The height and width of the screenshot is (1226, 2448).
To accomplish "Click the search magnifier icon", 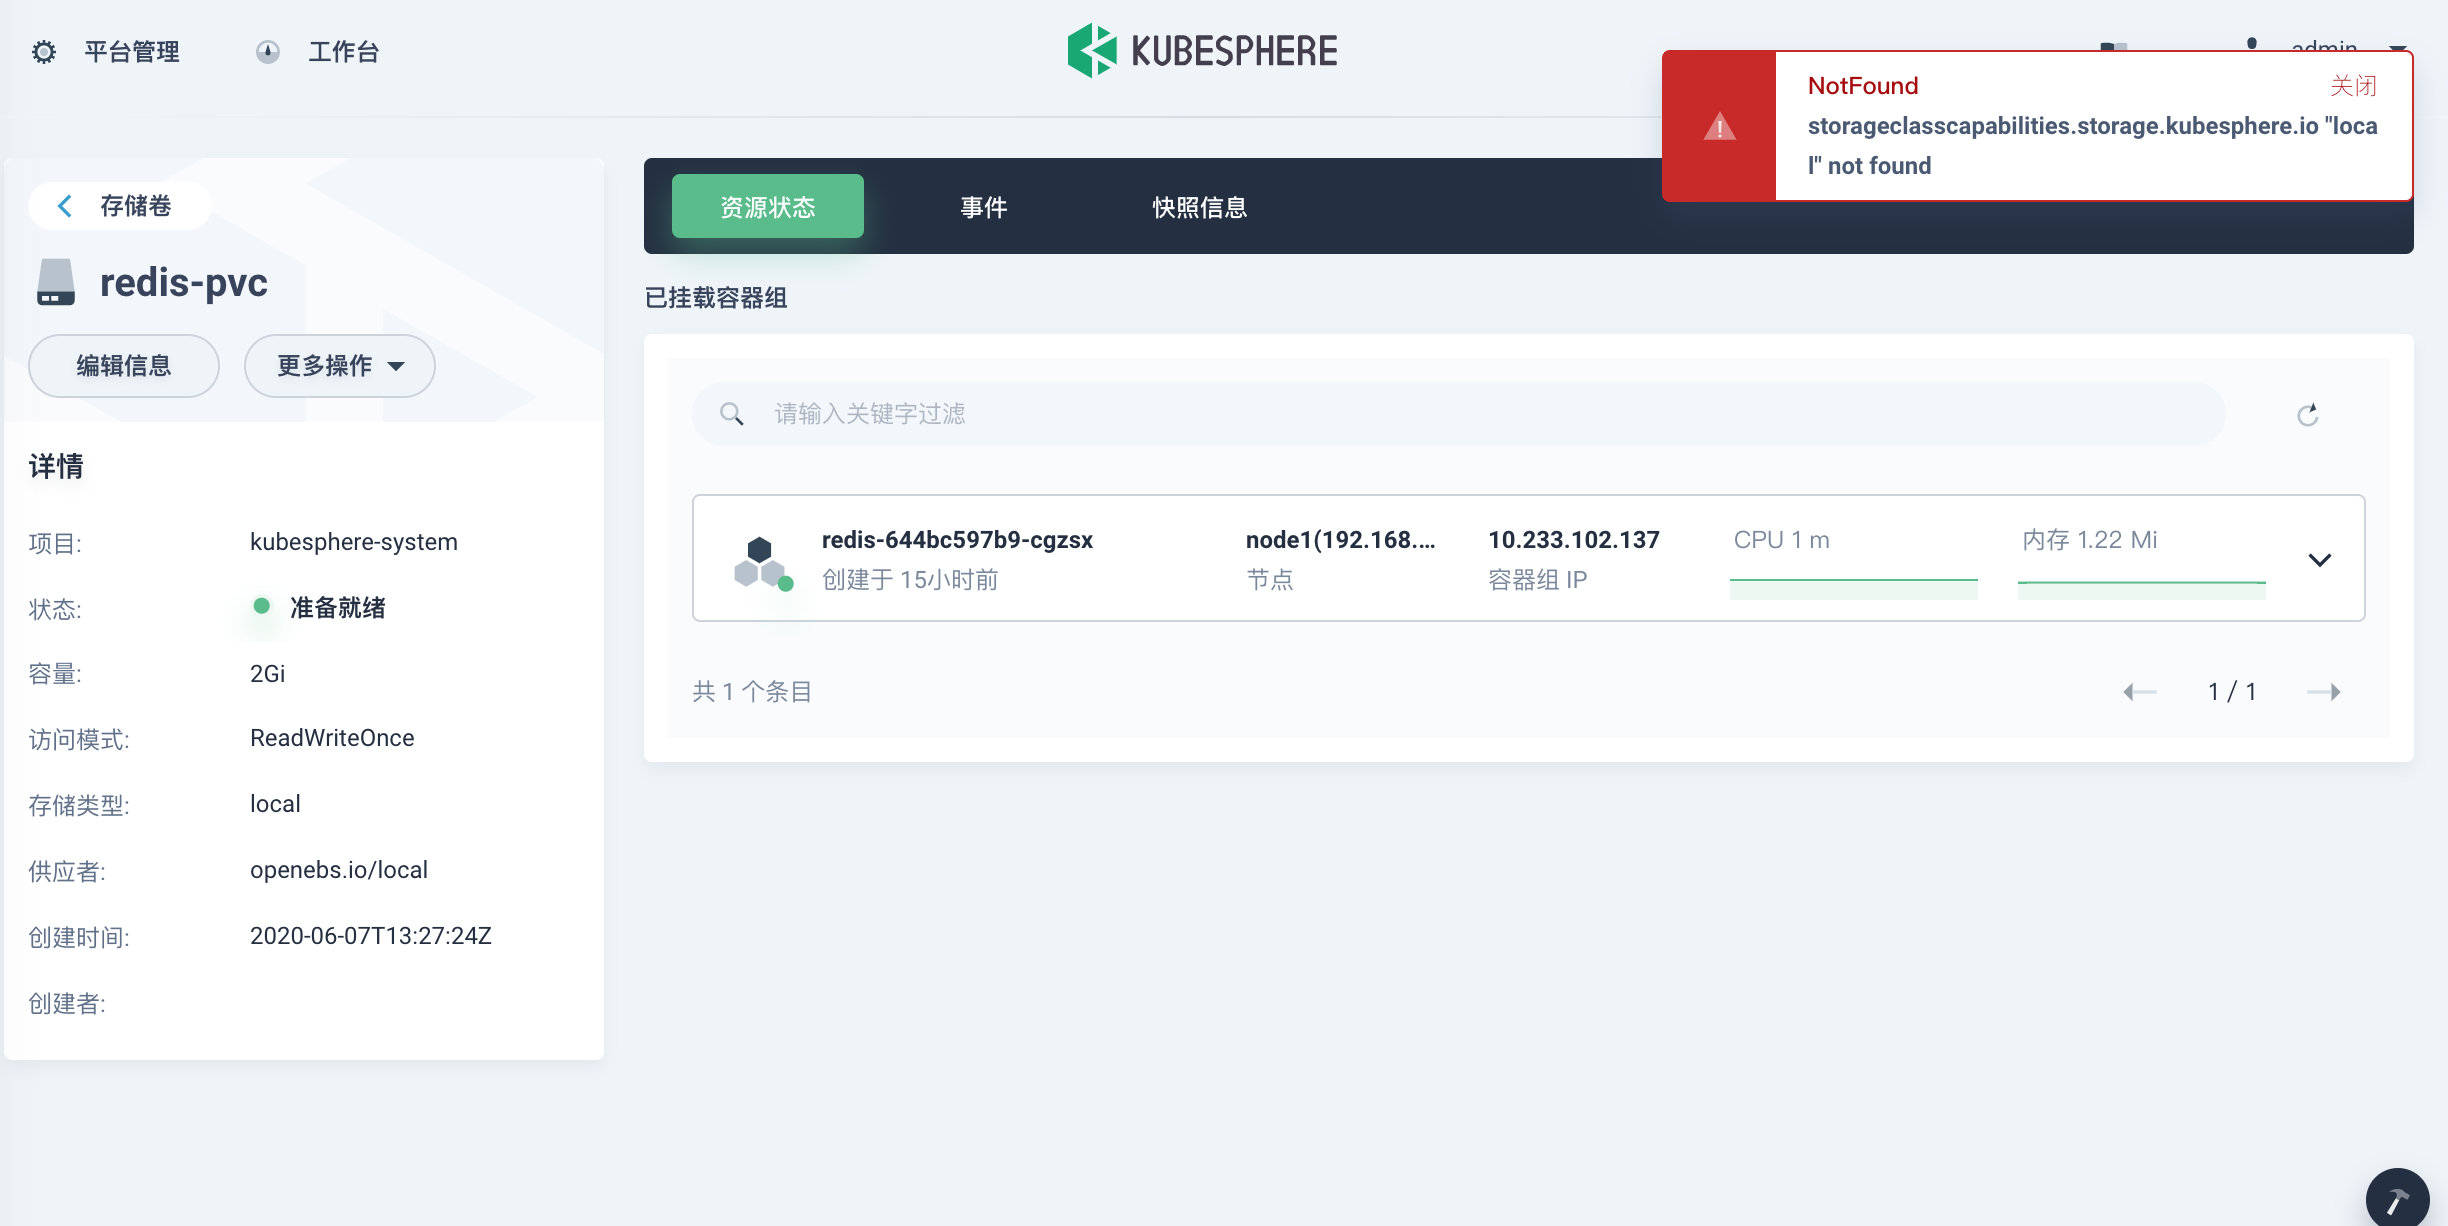I will tap(732, 414).
